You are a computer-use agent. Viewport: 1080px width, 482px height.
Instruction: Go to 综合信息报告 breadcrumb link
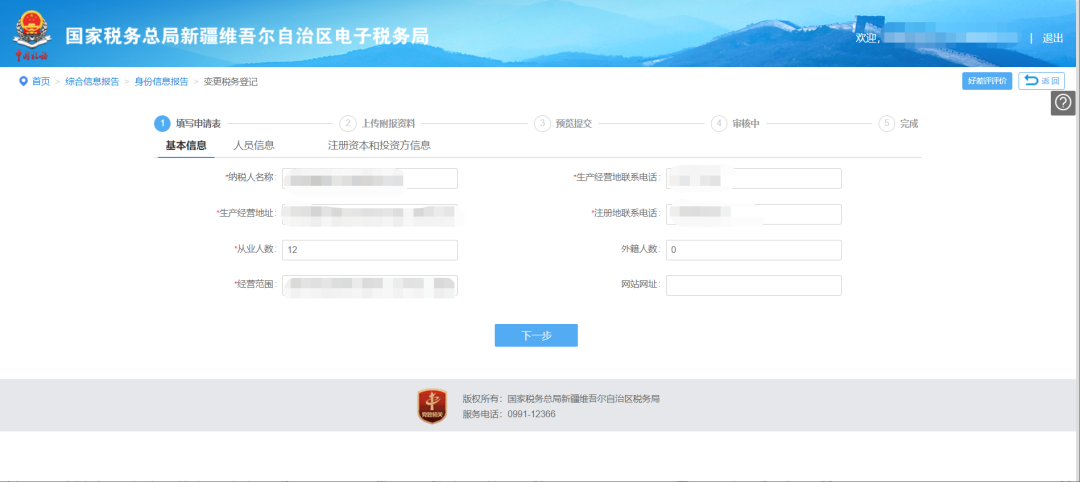[92, 82]
